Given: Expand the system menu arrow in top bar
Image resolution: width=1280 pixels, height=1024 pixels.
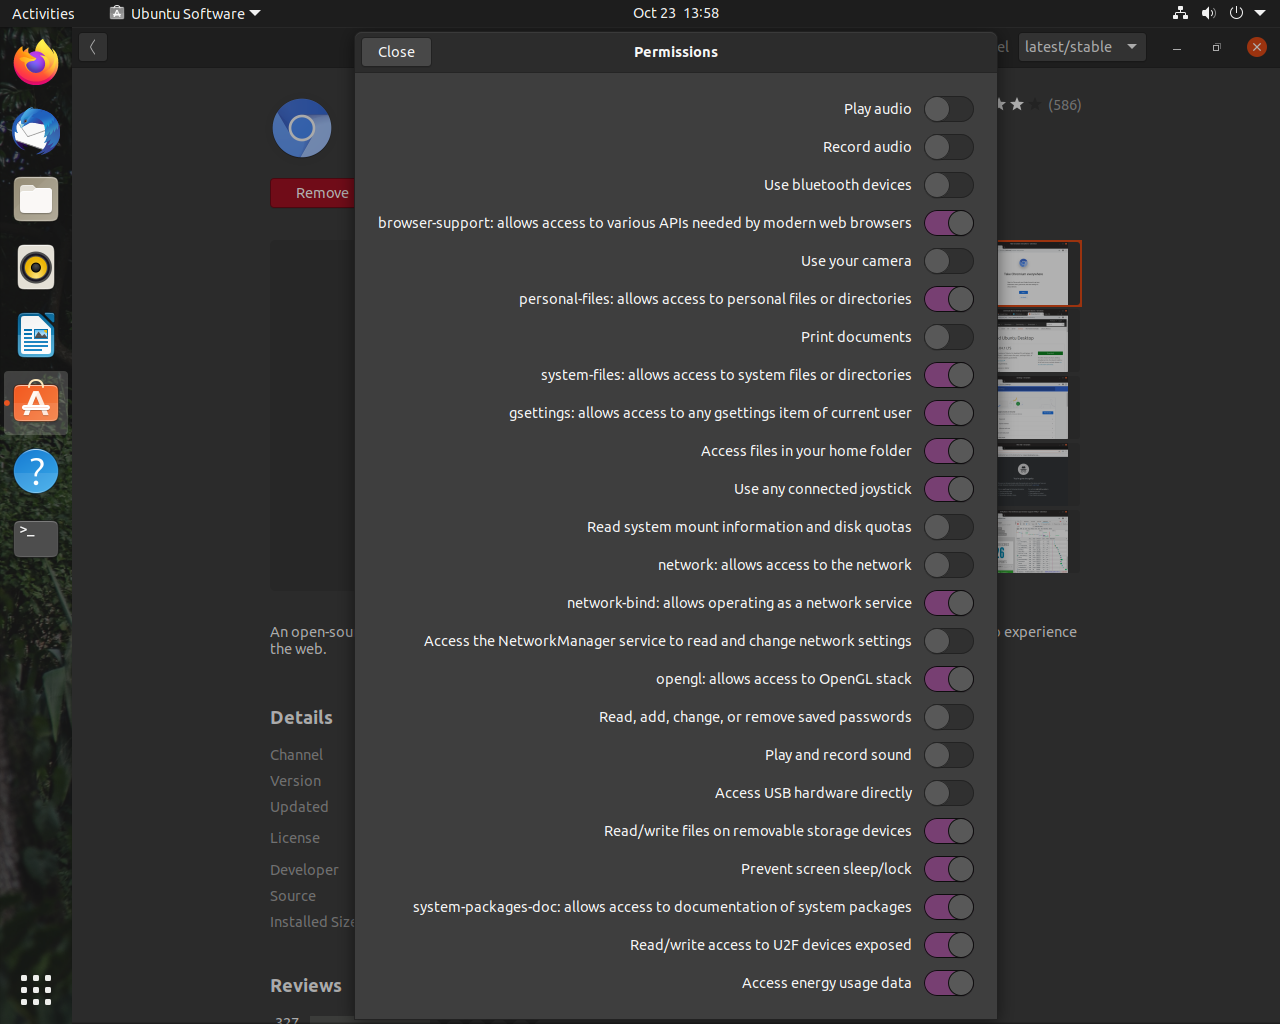Looking at the screenshot, I should click(1260, 13).
